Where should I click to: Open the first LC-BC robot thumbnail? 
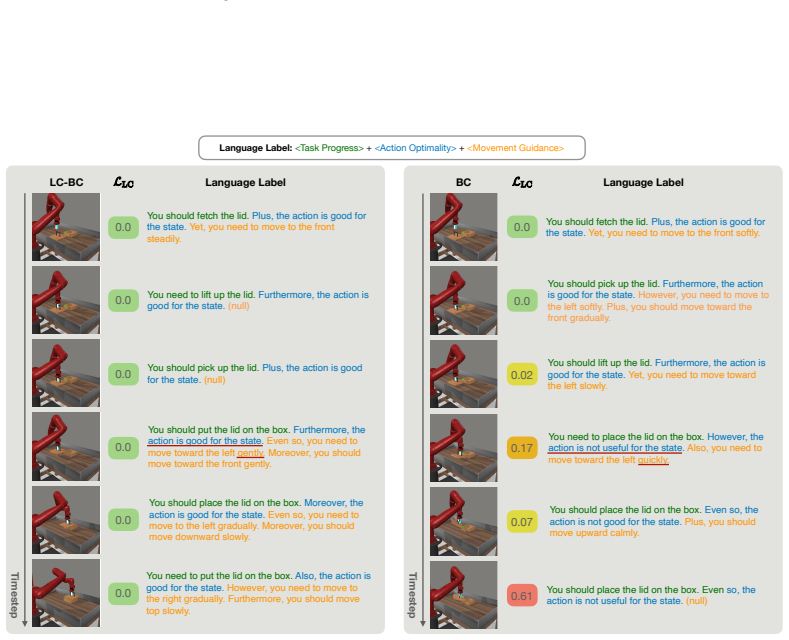66,227
